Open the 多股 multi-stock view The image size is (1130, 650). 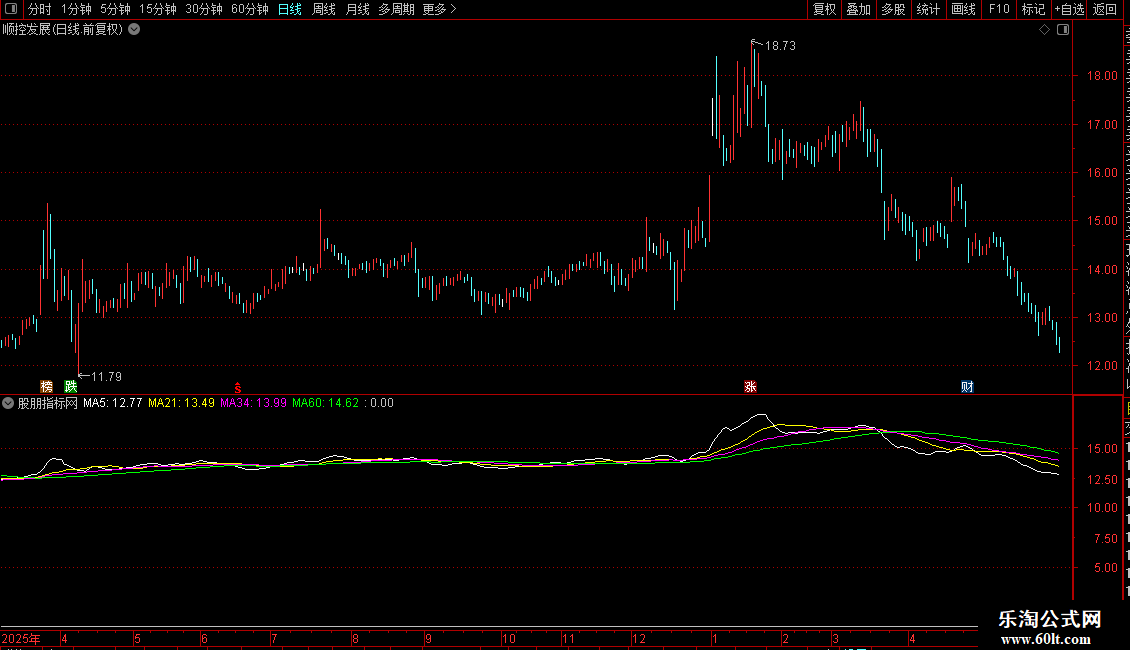[x=894, y=9]
